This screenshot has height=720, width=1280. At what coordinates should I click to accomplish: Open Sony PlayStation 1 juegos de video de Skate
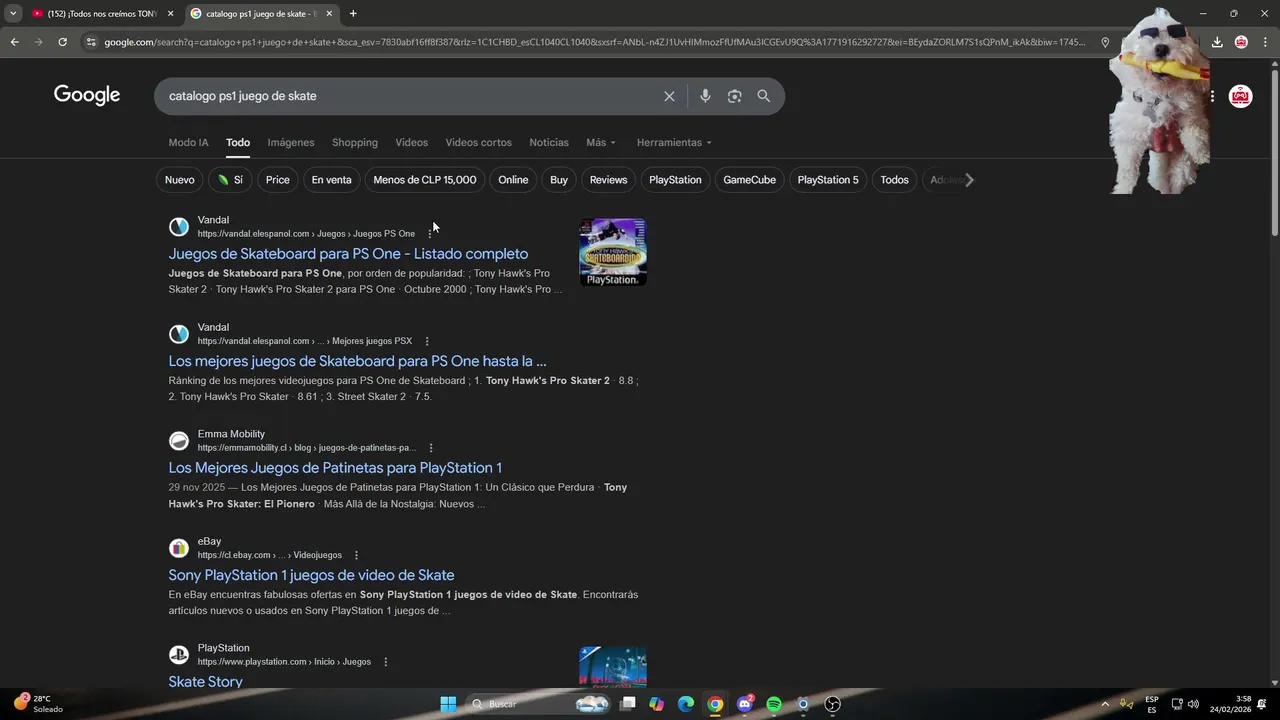point(311,575)
